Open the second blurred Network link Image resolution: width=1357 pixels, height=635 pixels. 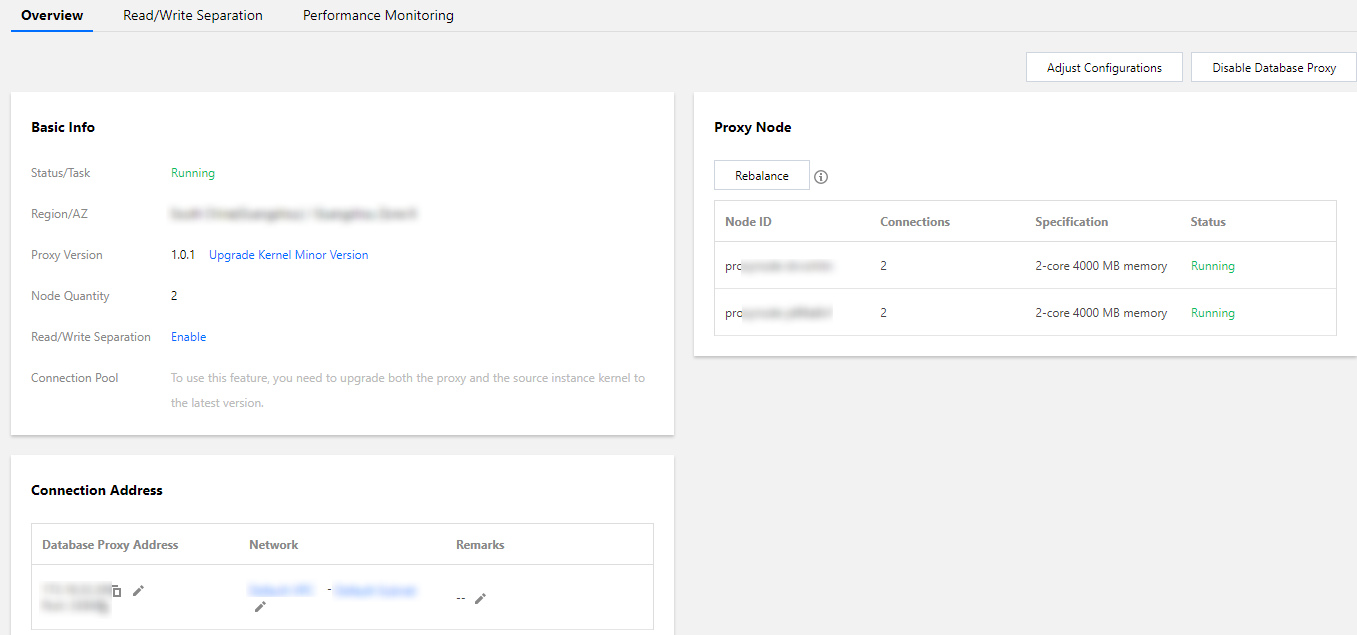point(375,590)
